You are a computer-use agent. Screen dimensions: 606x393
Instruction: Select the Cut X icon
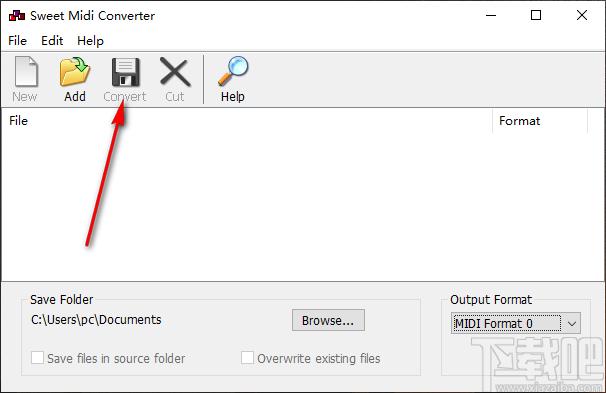pos(175,72)
